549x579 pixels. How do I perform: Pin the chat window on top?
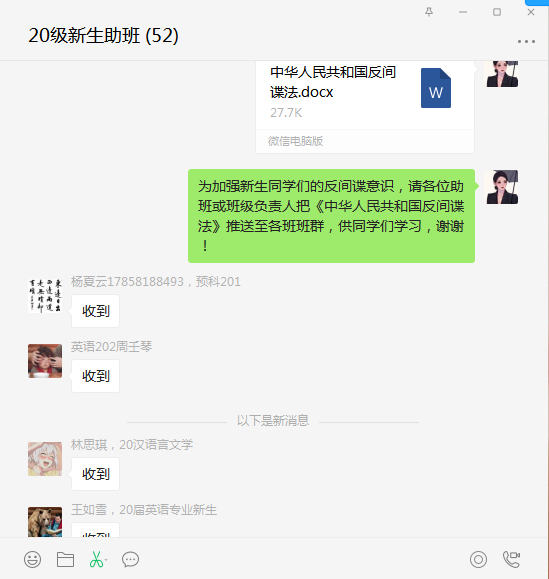(429, 12)
